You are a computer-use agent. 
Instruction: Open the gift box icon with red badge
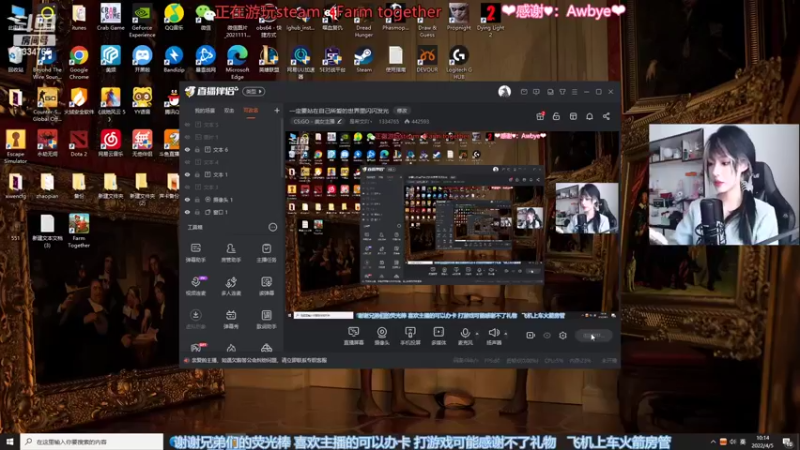pos(540,116)
